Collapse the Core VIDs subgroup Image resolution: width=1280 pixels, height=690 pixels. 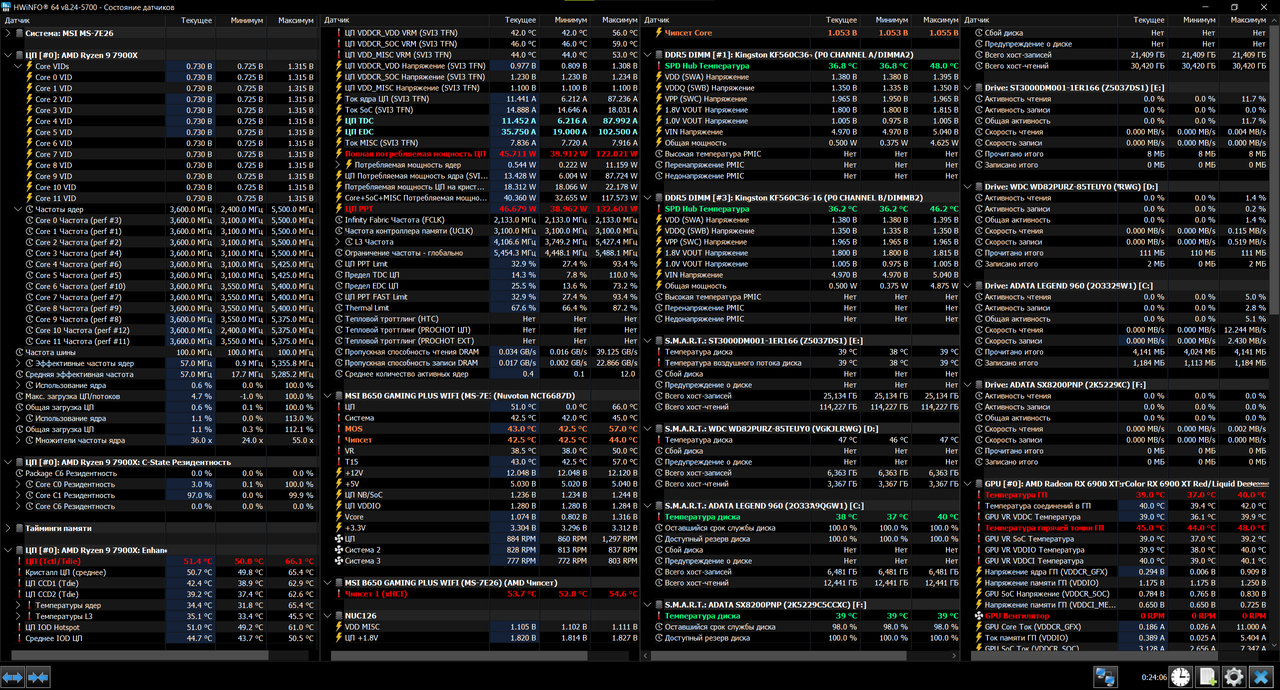(18, 66)
